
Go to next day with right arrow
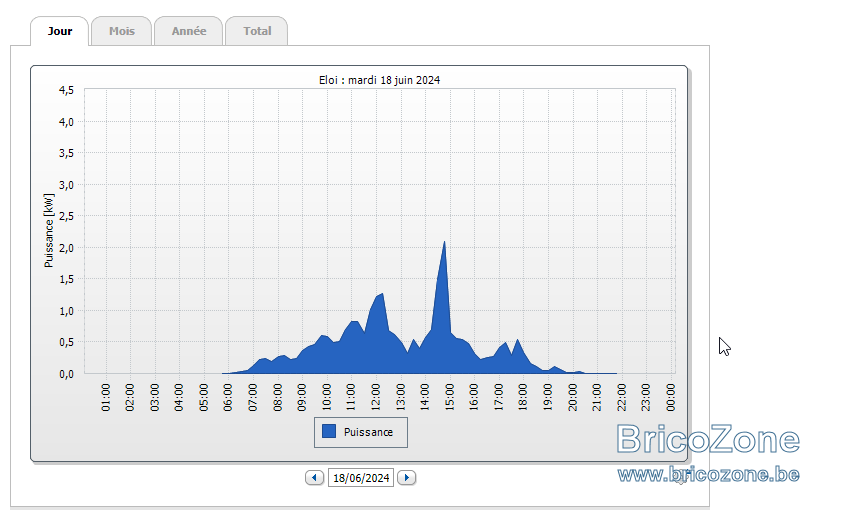[x=406, y=478]
